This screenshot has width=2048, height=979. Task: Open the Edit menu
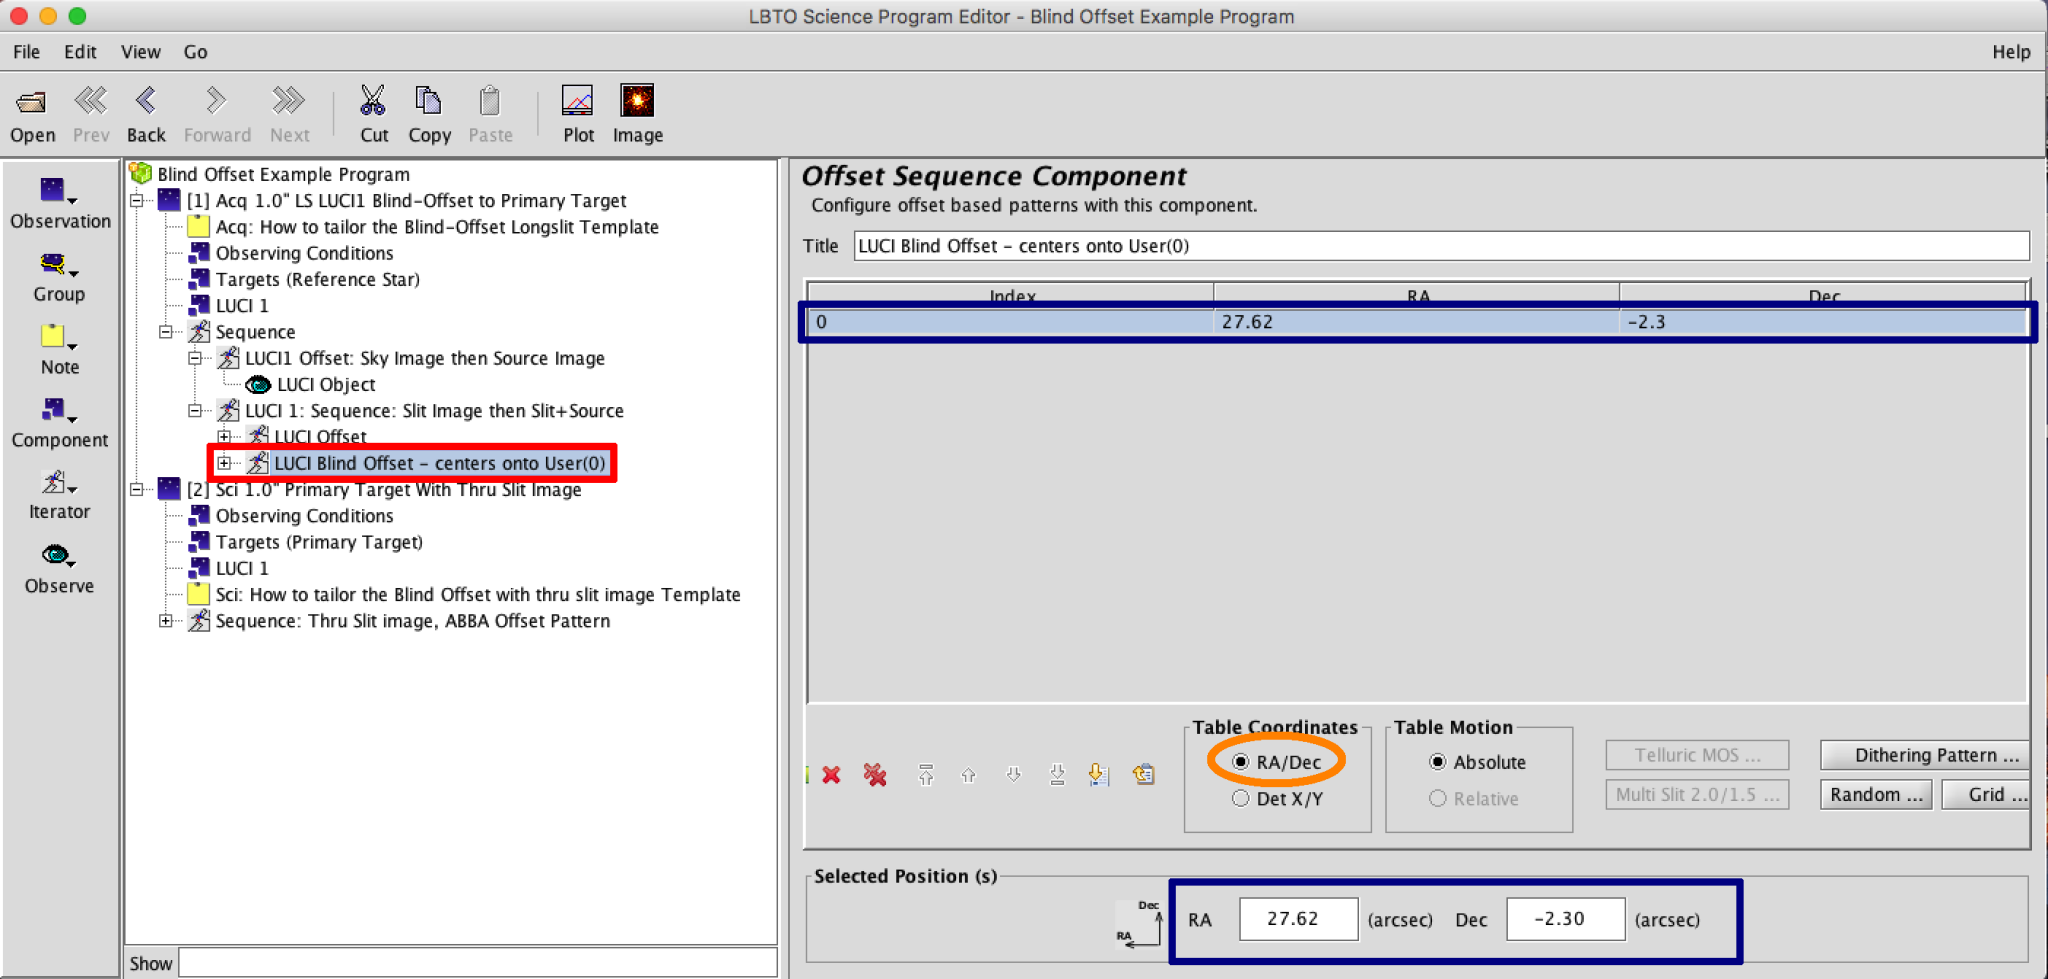(80, 52)
